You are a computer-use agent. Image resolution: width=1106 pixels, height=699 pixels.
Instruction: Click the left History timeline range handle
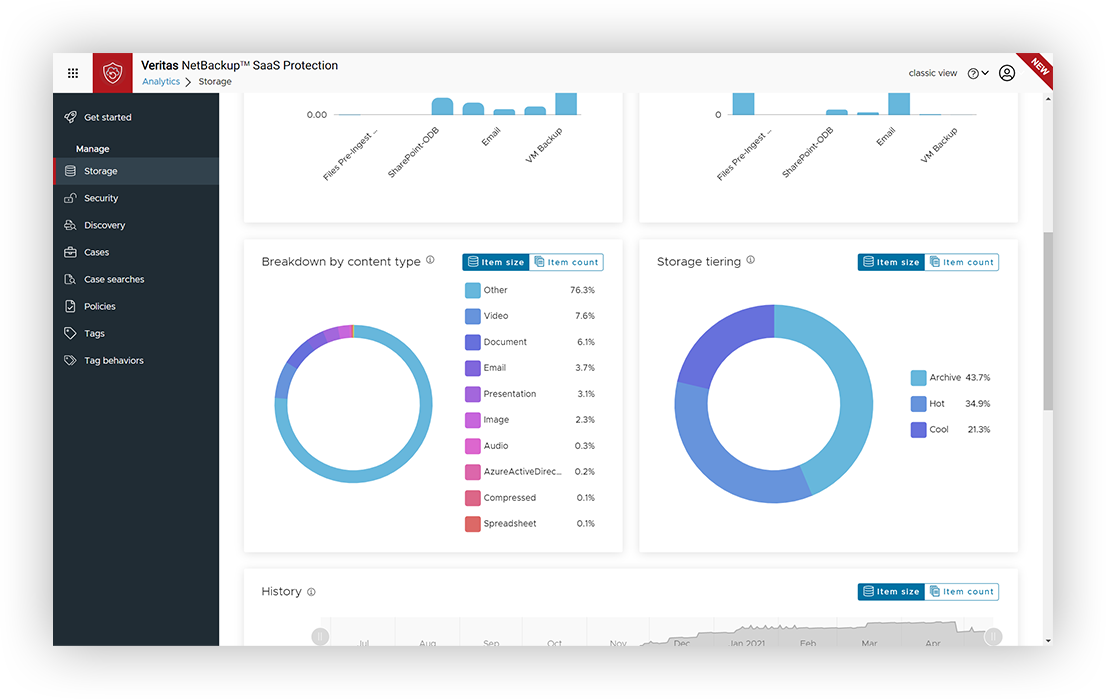click(x=320, y=636)
